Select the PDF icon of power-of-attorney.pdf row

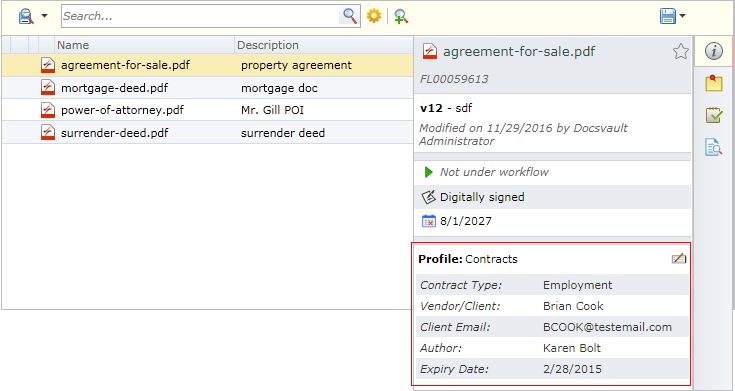click(x=48, y=110)
